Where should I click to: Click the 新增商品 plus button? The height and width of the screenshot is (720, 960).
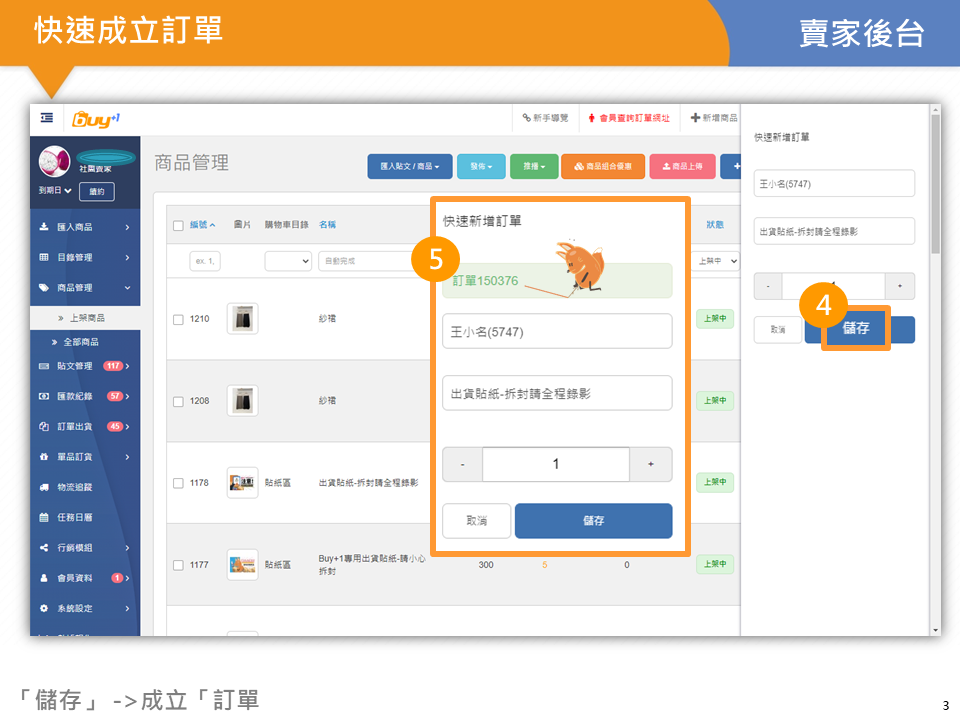click(714, 118)
